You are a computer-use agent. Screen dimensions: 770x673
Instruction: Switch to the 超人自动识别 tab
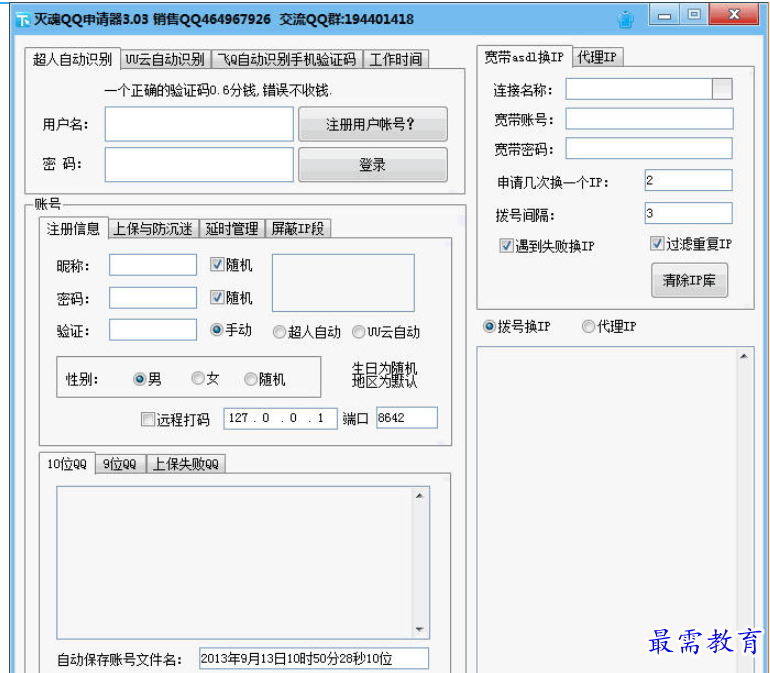pyautogui.click(x=73, y=59)
